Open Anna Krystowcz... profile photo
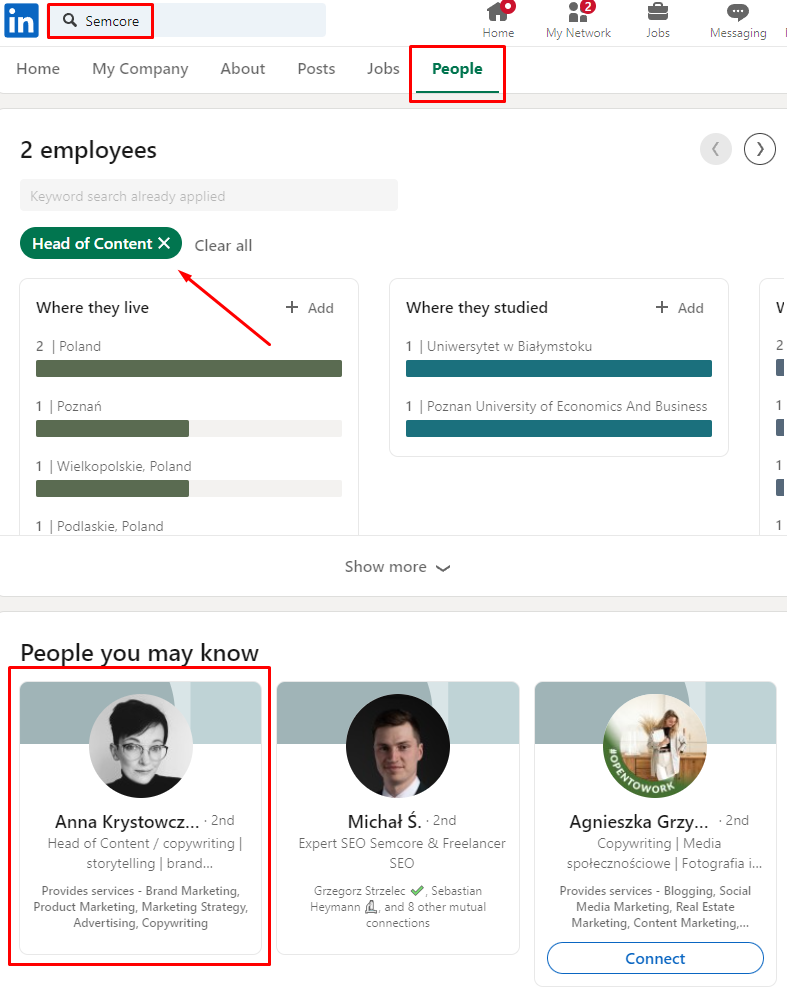 pos(140,746)
